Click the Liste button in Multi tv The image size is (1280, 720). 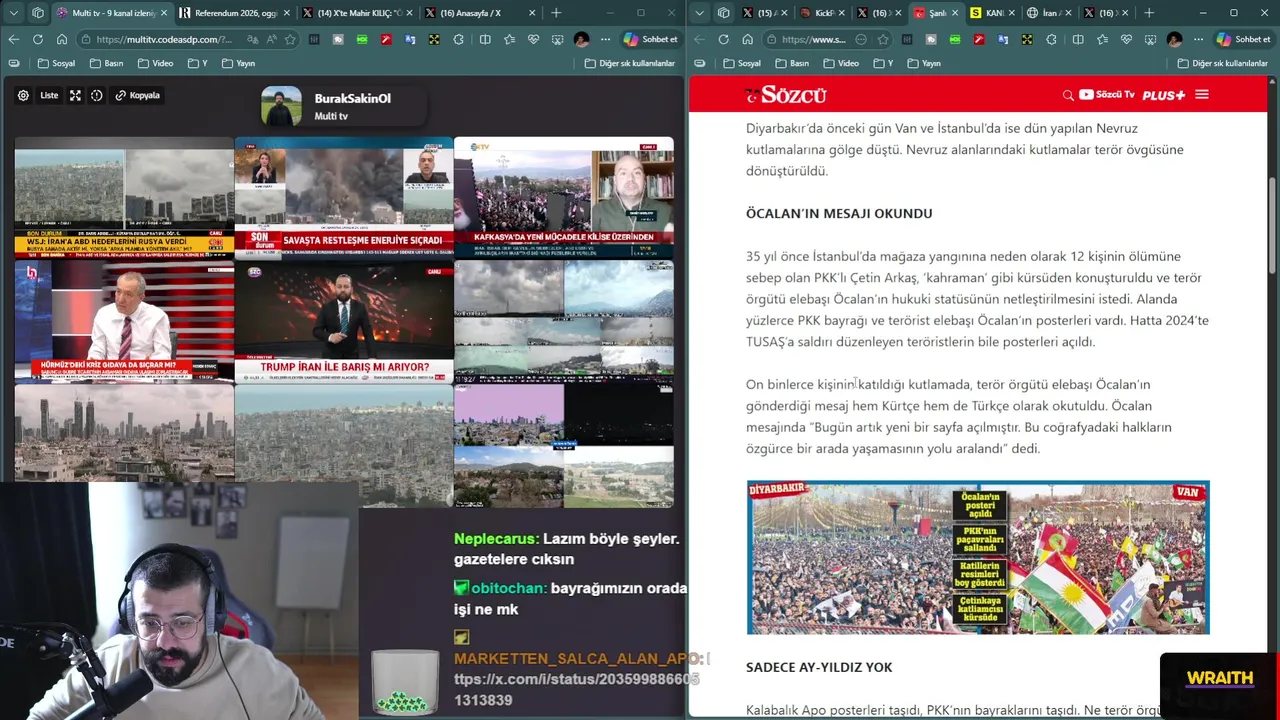[x=49, y=95]
